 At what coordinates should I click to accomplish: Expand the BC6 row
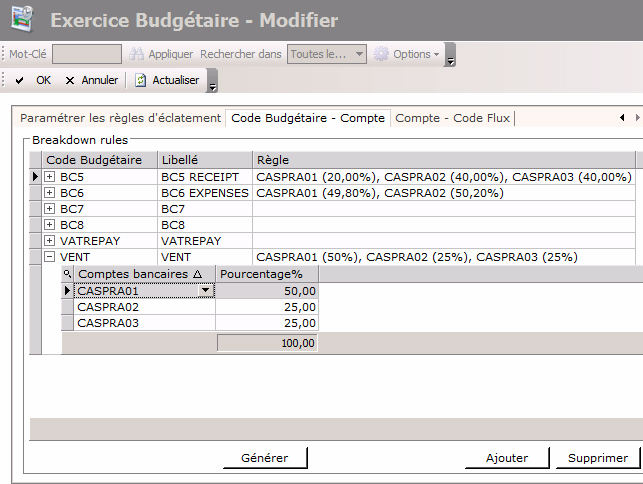(50, 193)
